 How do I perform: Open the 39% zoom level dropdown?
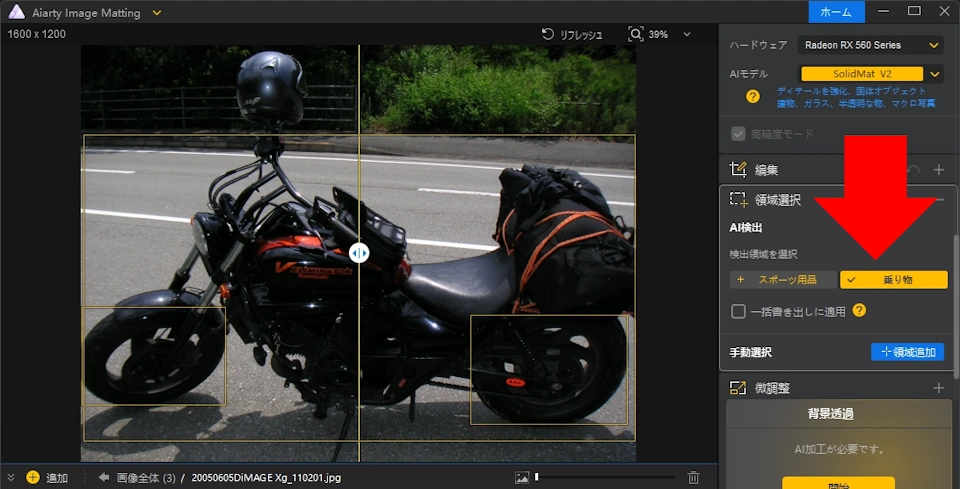687,35
